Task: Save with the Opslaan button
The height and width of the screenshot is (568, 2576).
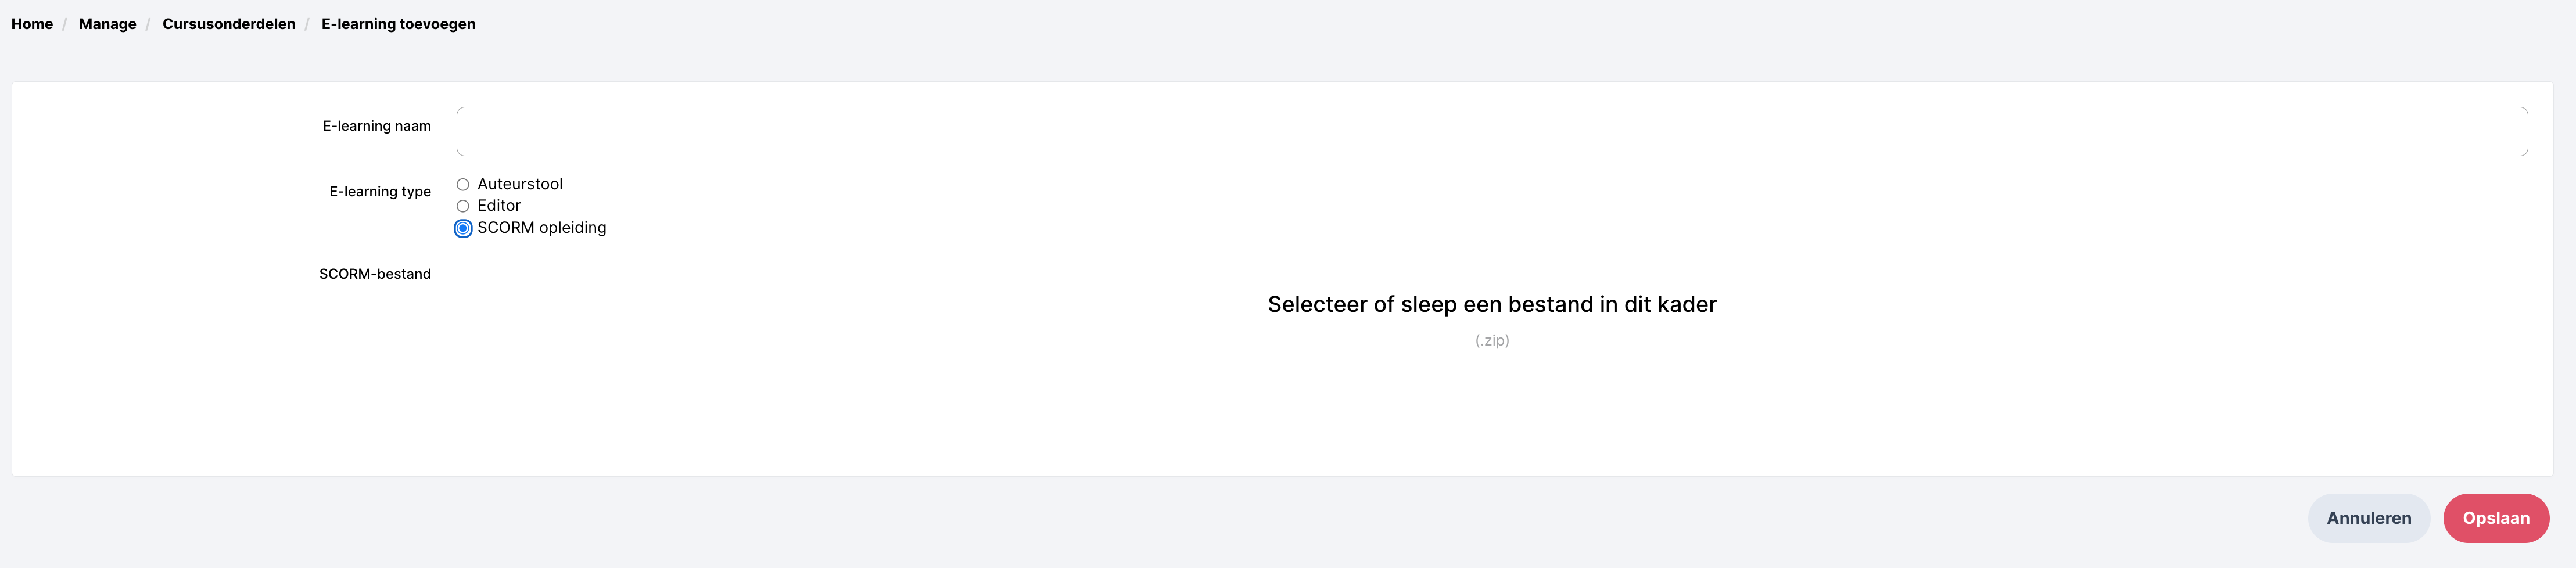Action: (2495, 518)
